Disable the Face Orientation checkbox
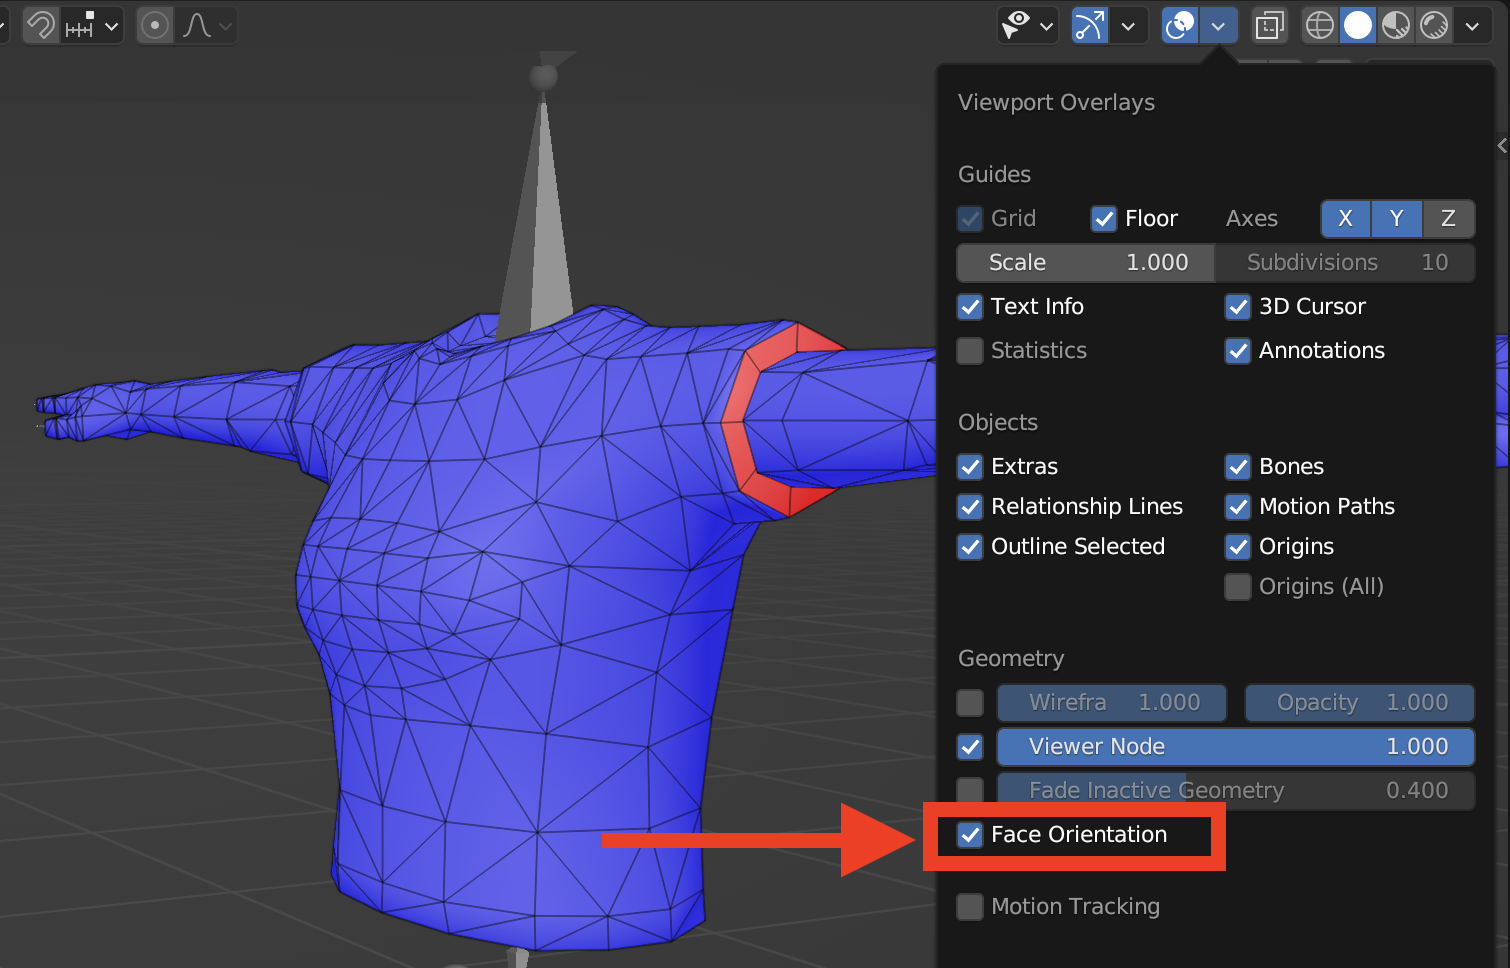Screen dimensions: 1510x968 (x=970, y=835)
